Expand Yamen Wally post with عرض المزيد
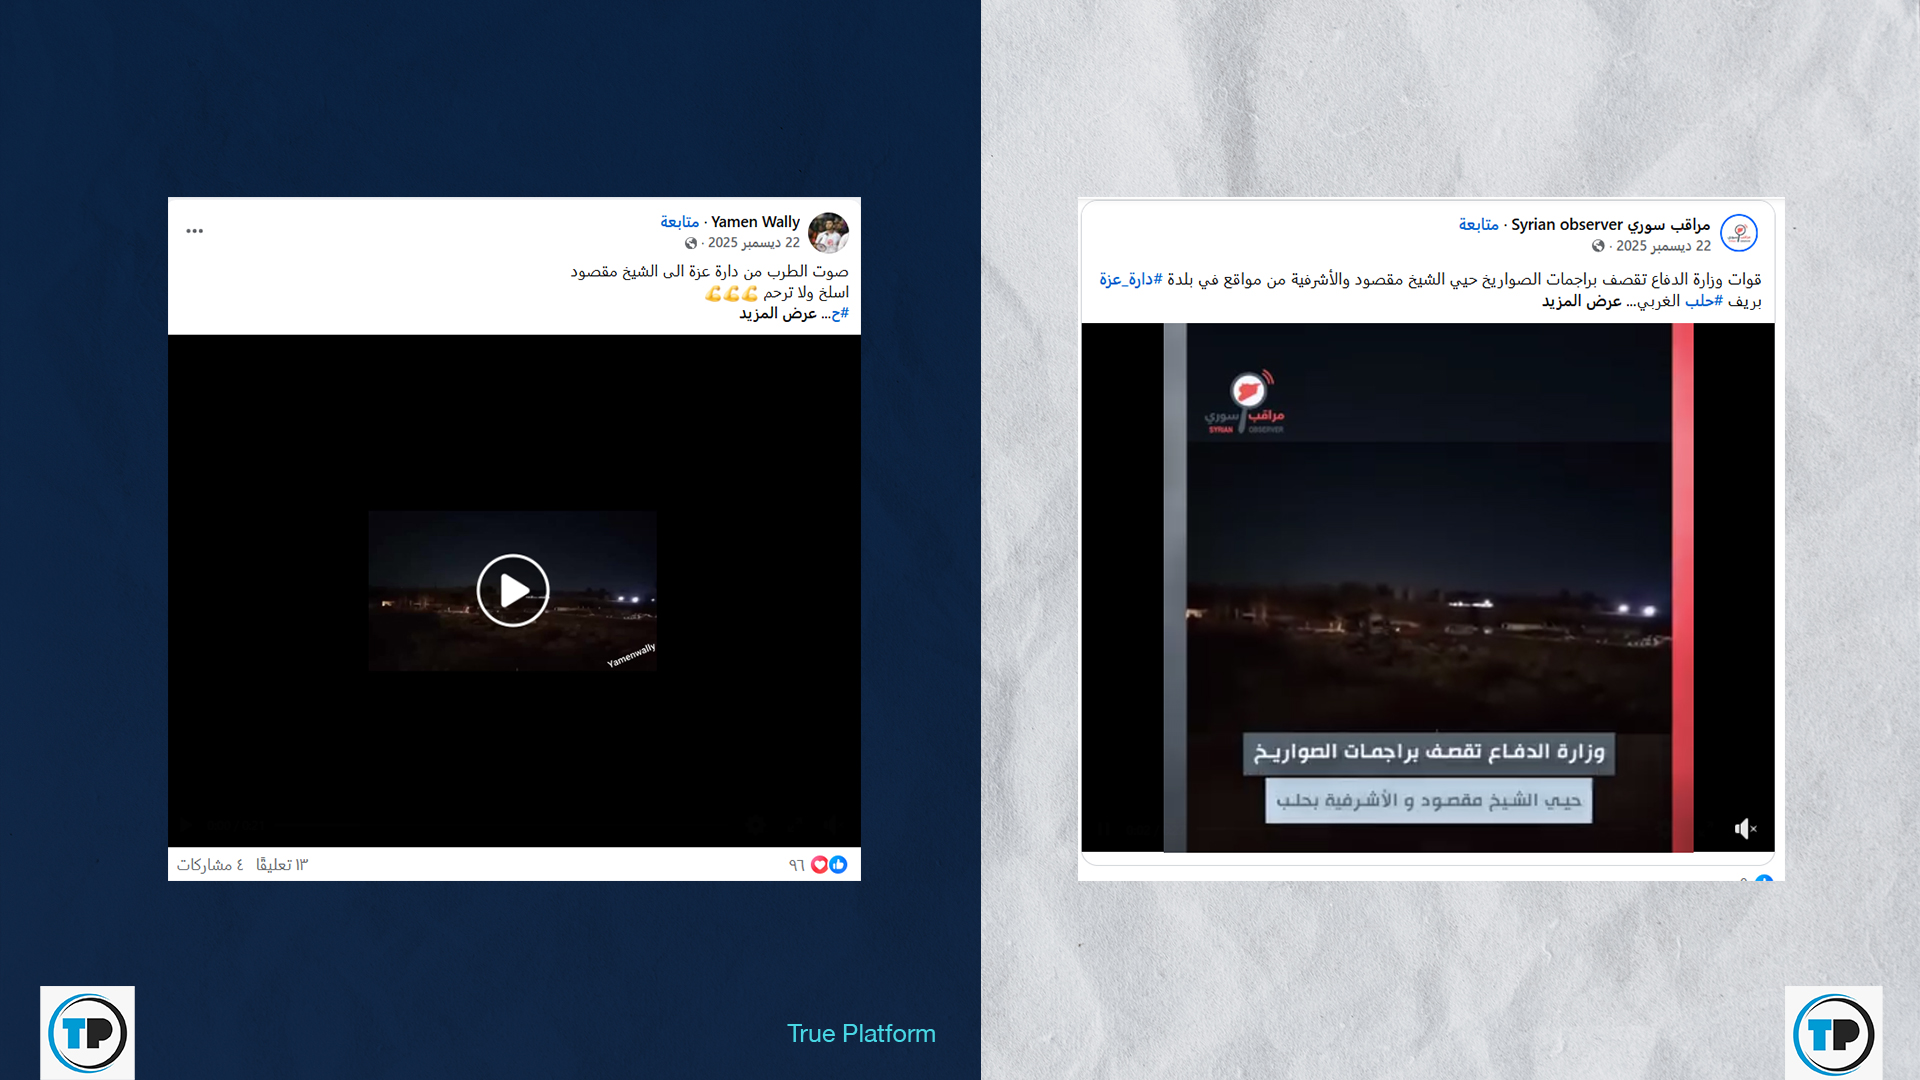 pos(778,314)
